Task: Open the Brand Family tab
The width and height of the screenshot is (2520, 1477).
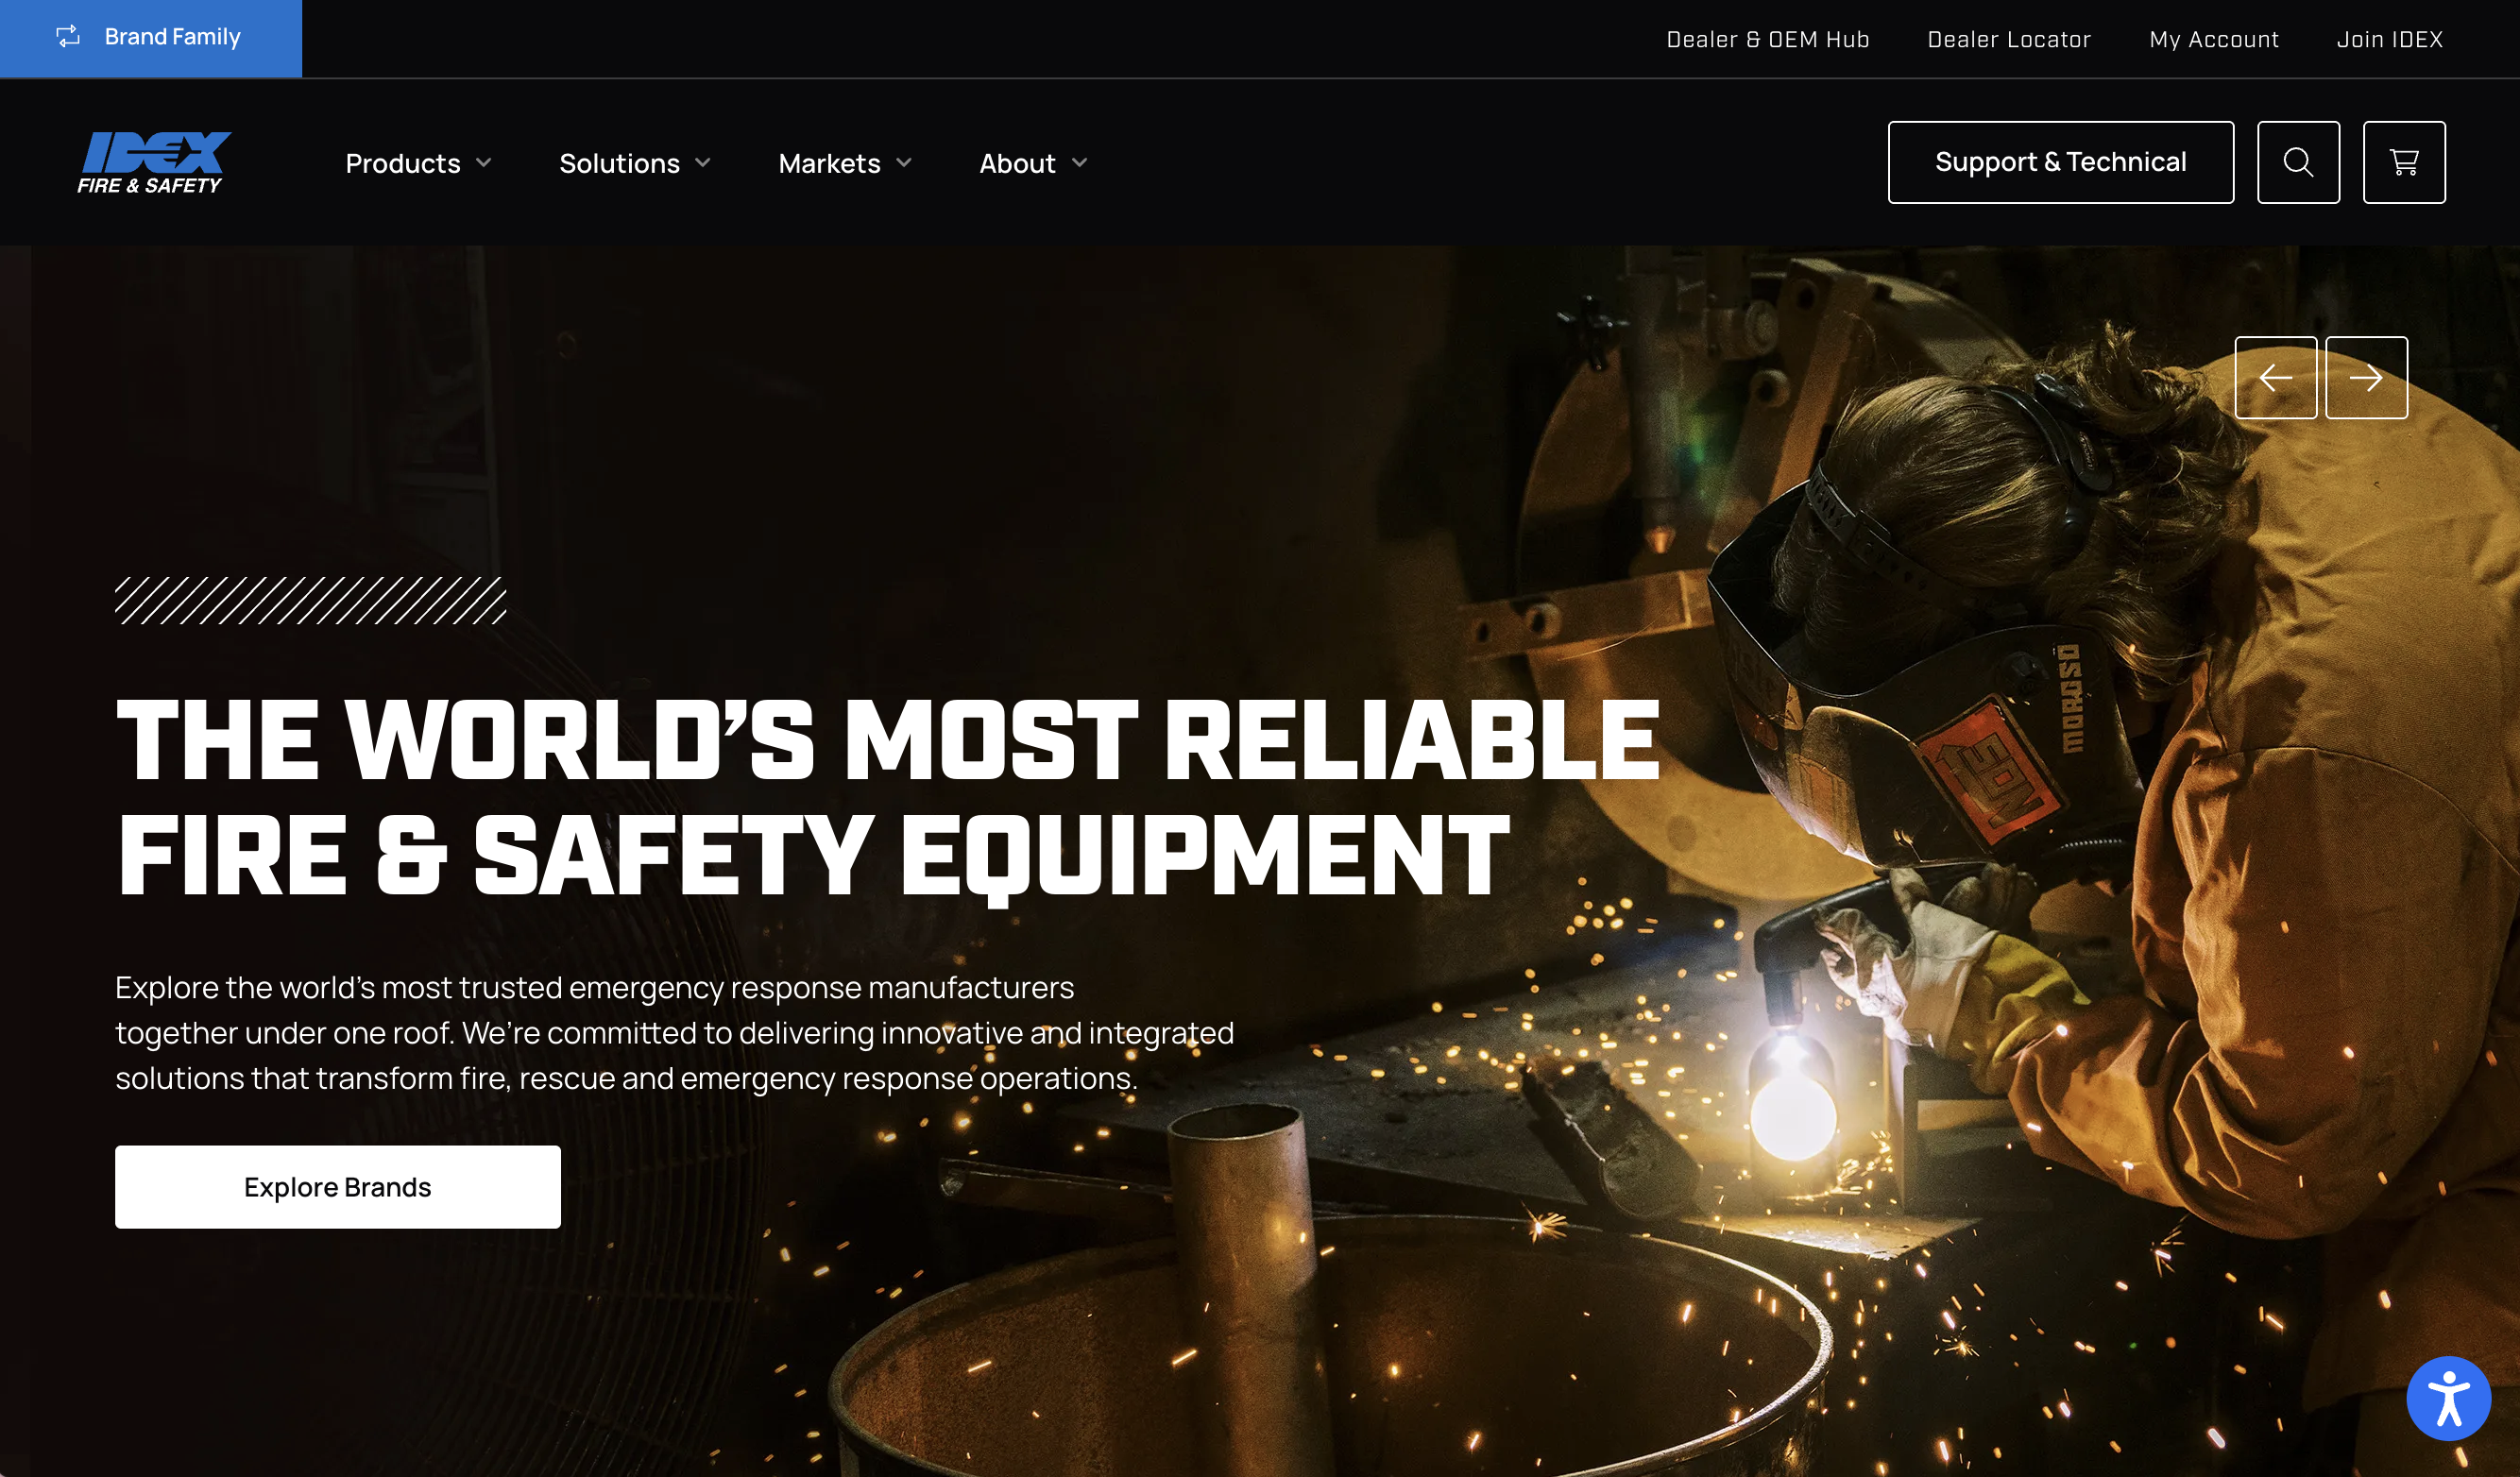Action: point(172,37)
